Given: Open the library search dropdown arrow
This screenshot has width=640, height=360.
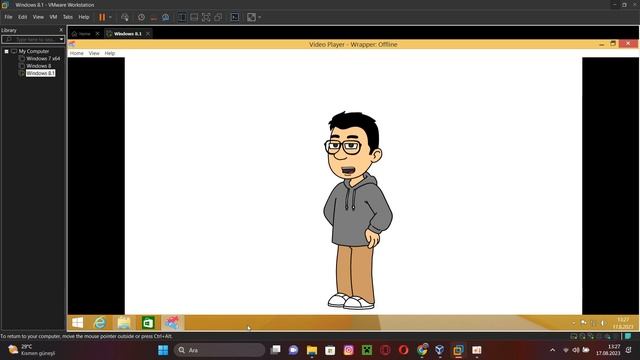Looking at the screenshot, I should (x=61, y=40).
